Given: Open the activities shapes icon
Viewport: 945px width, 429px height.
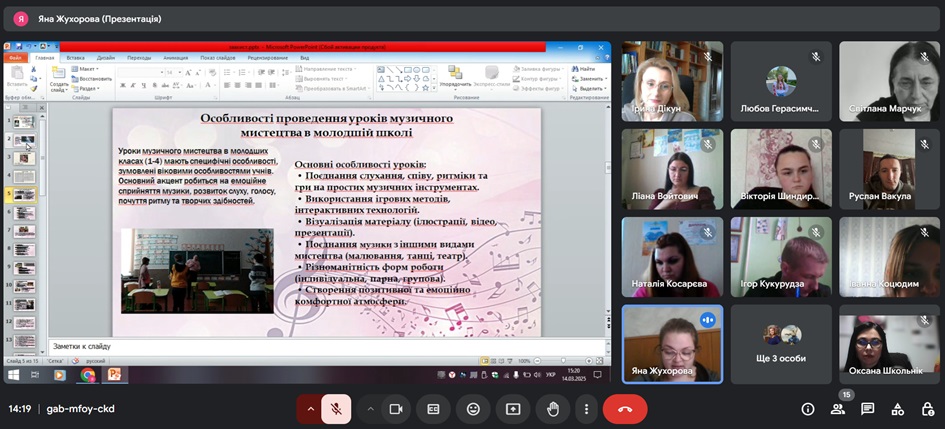Looking at the screenshot, I should point(898,409).
